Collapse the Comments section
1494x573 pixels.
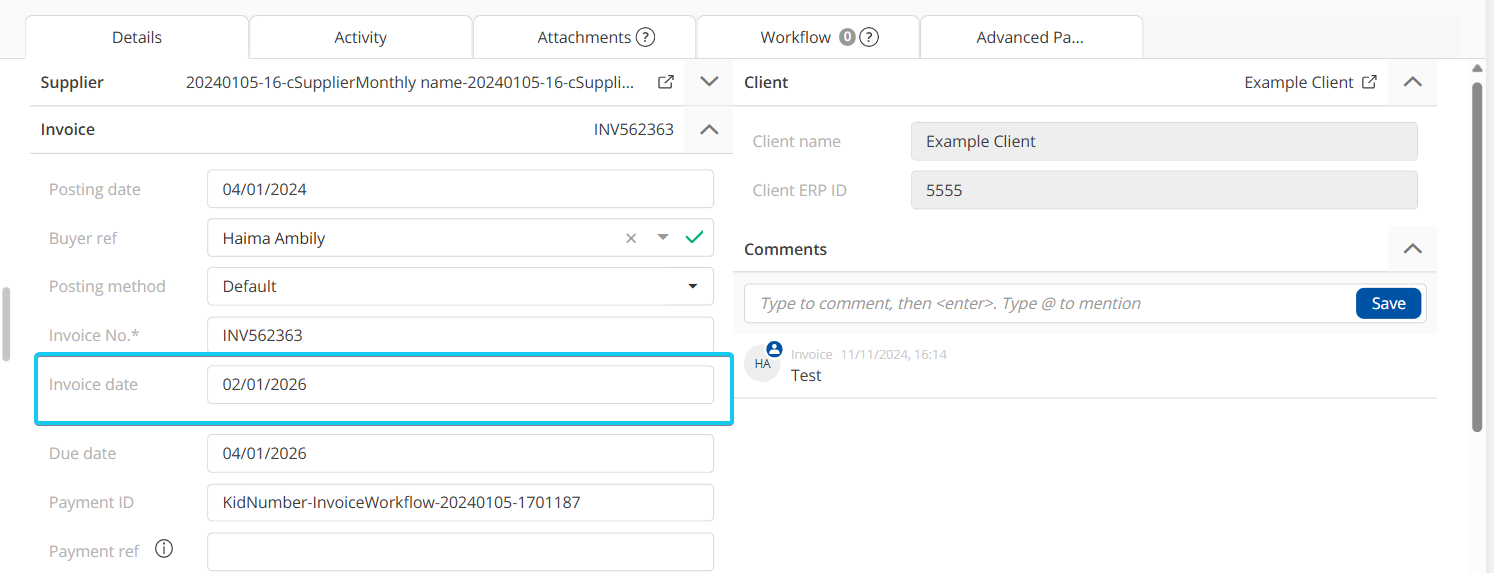(x=1412, y=249)
